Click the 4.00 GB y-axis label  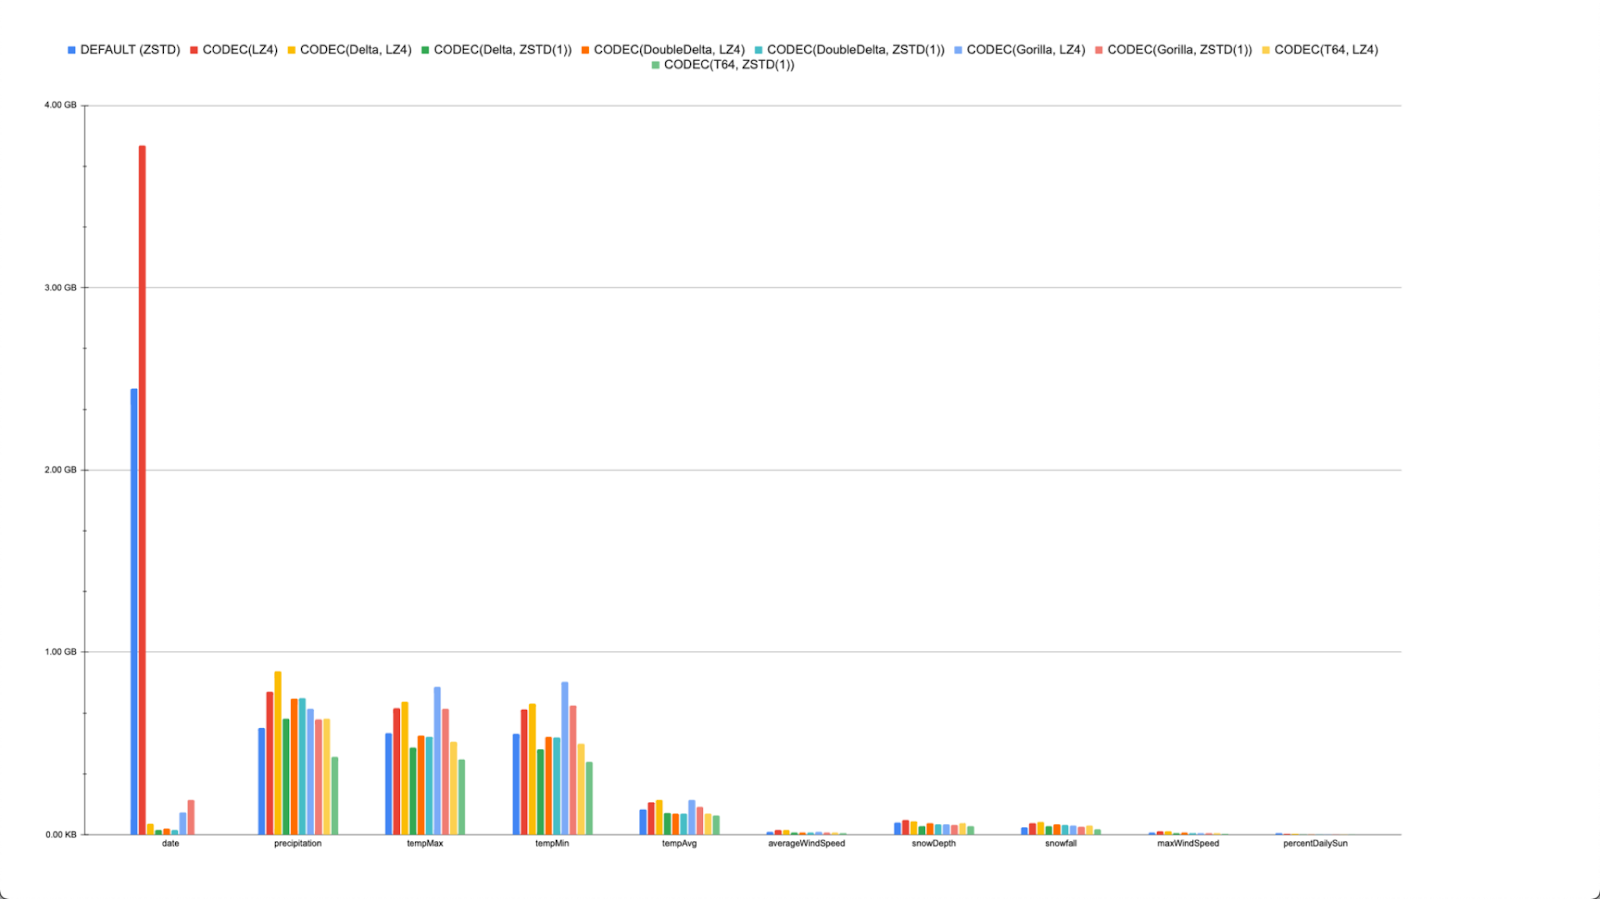60,105
